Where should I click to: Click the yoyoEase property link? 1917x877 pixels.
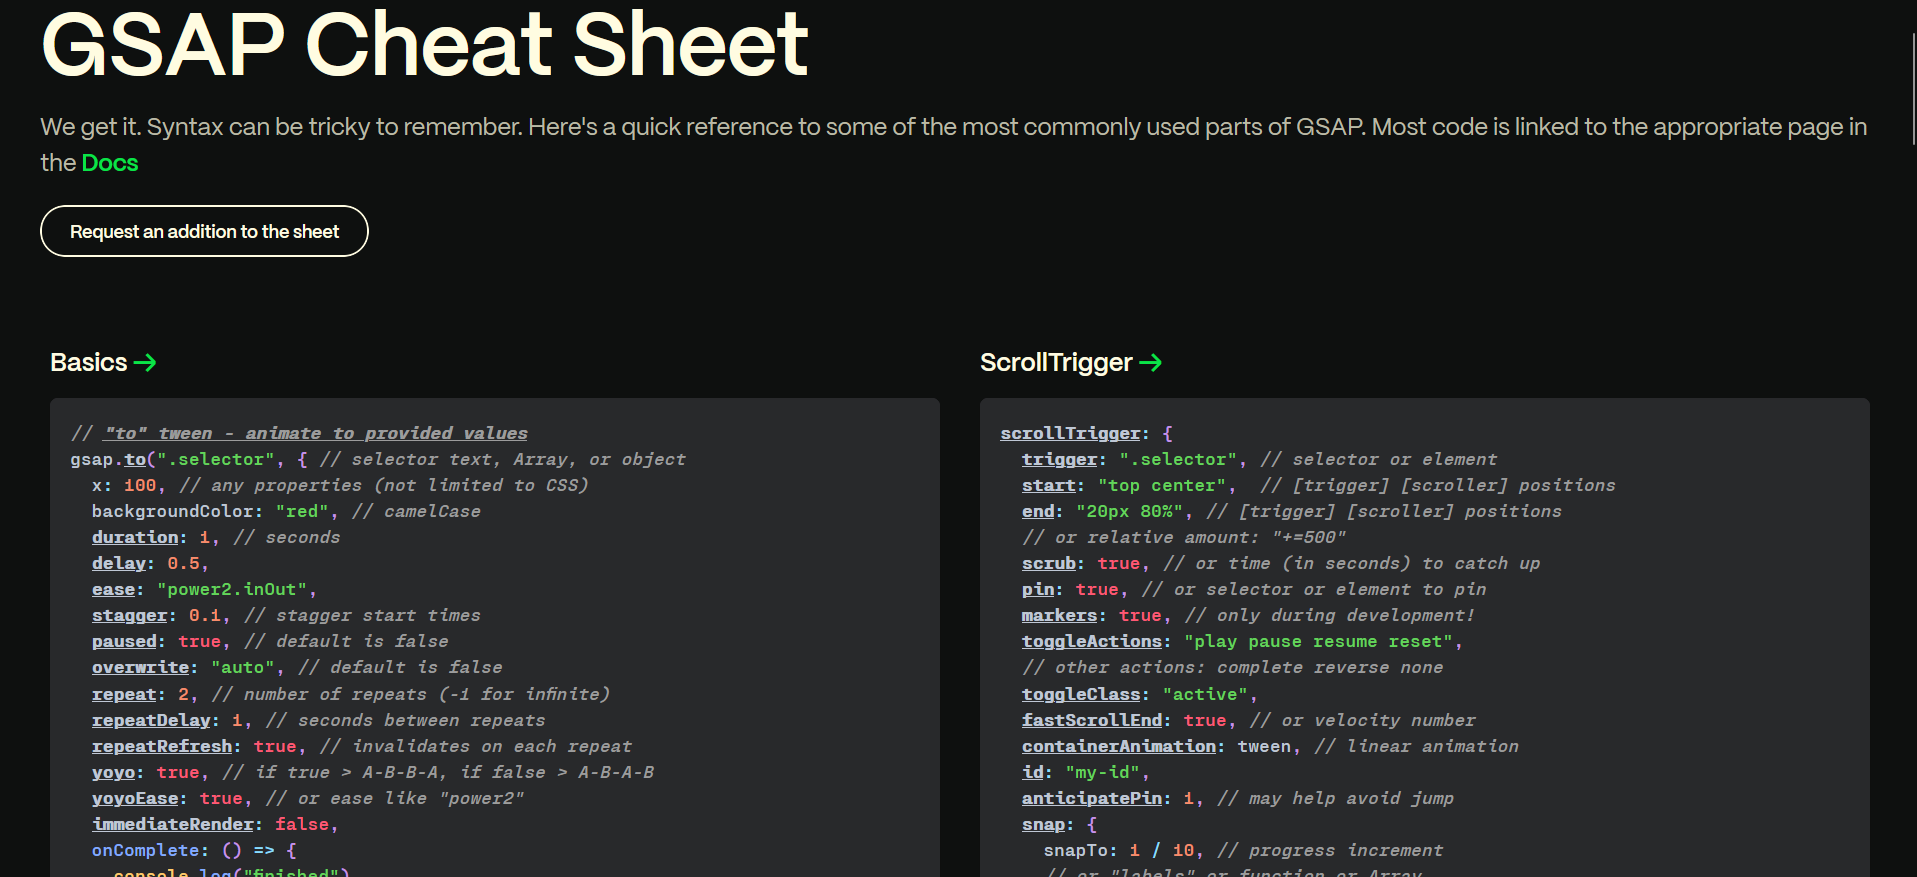[135, 798]
